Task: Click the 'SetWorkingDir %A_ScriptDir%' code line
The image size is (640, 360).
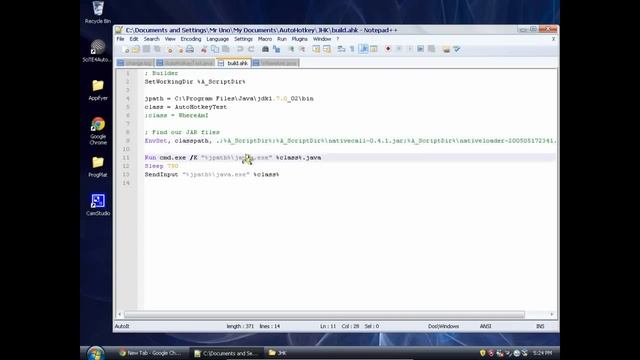Action: [195, 82]
